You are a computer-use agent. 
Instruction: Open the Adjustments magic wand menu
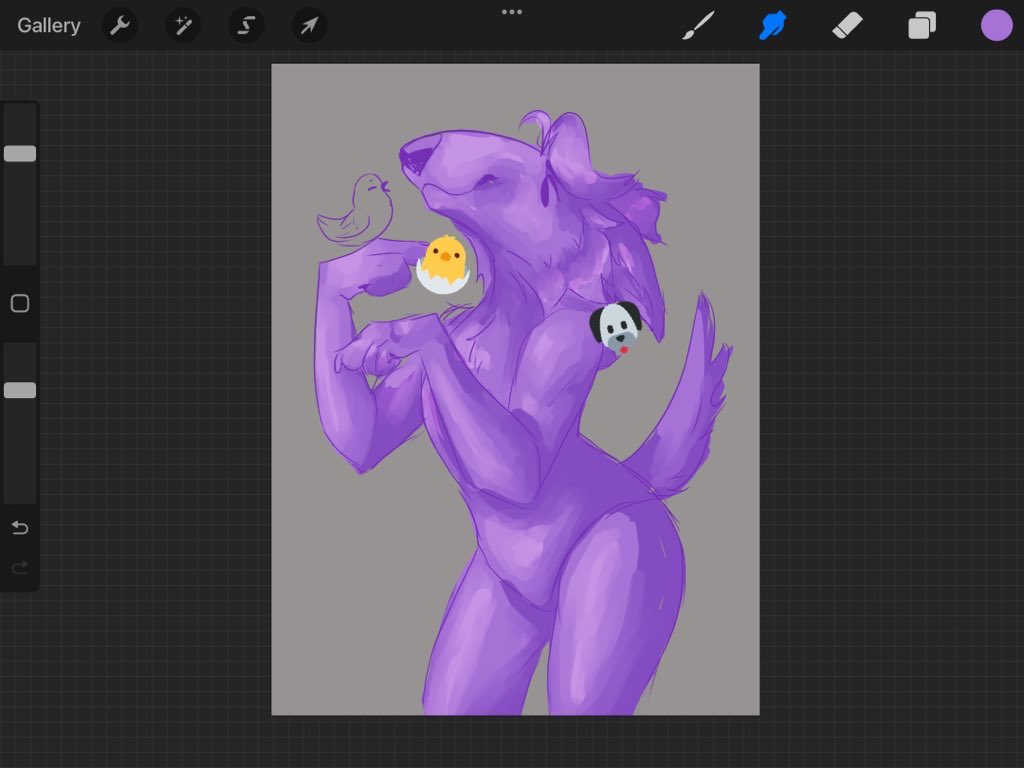tap(183, 25)
